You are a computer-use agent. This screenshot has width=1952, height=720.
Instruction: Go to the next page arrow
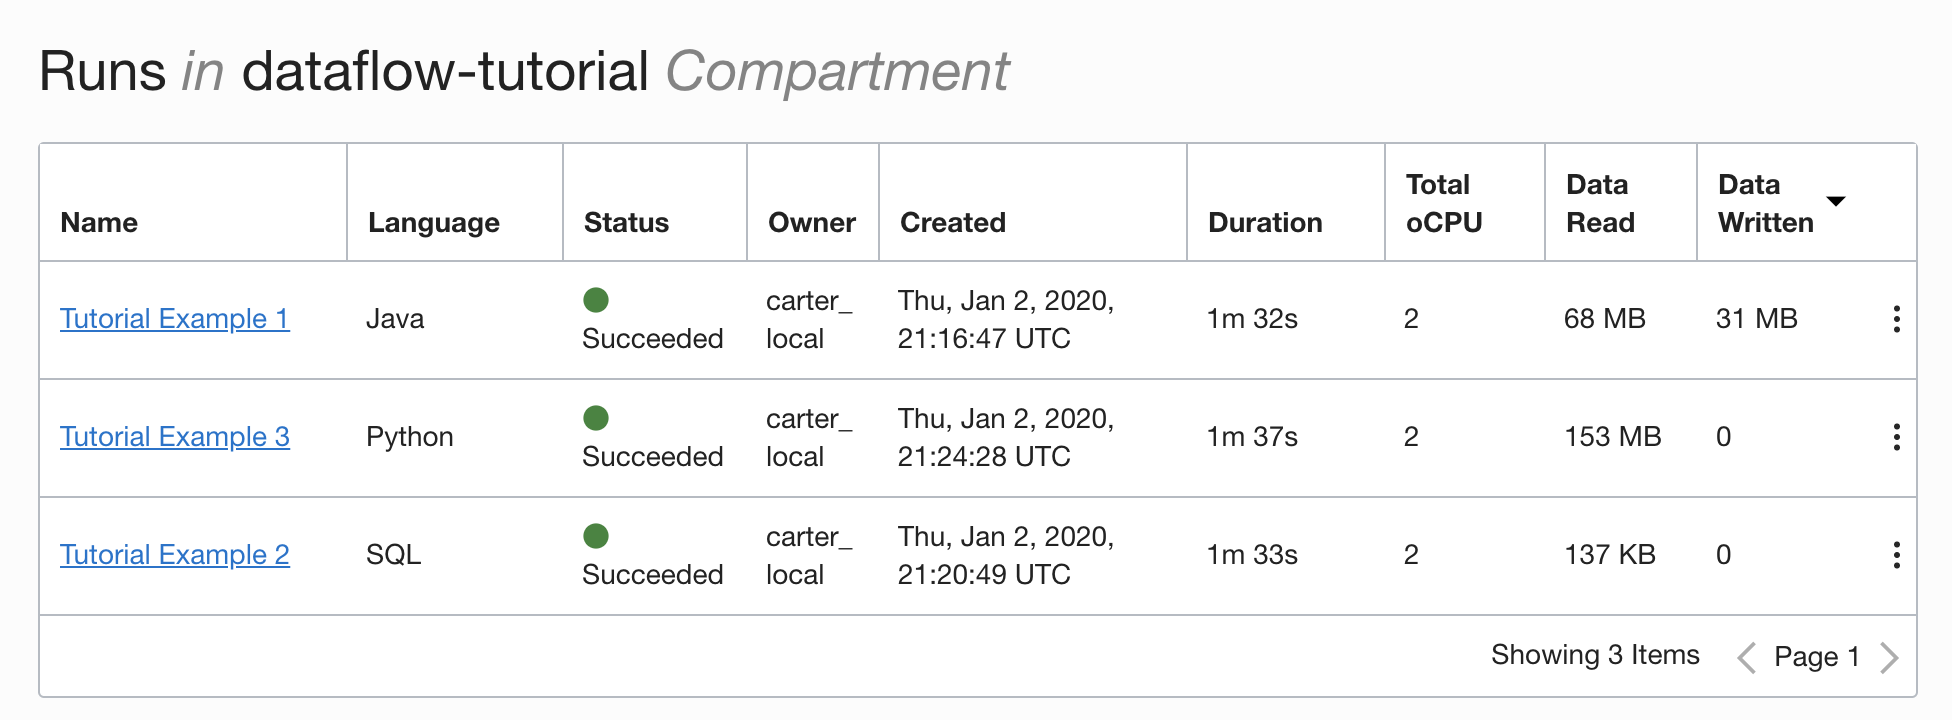pyautogui.click(x=1889, y=657)
